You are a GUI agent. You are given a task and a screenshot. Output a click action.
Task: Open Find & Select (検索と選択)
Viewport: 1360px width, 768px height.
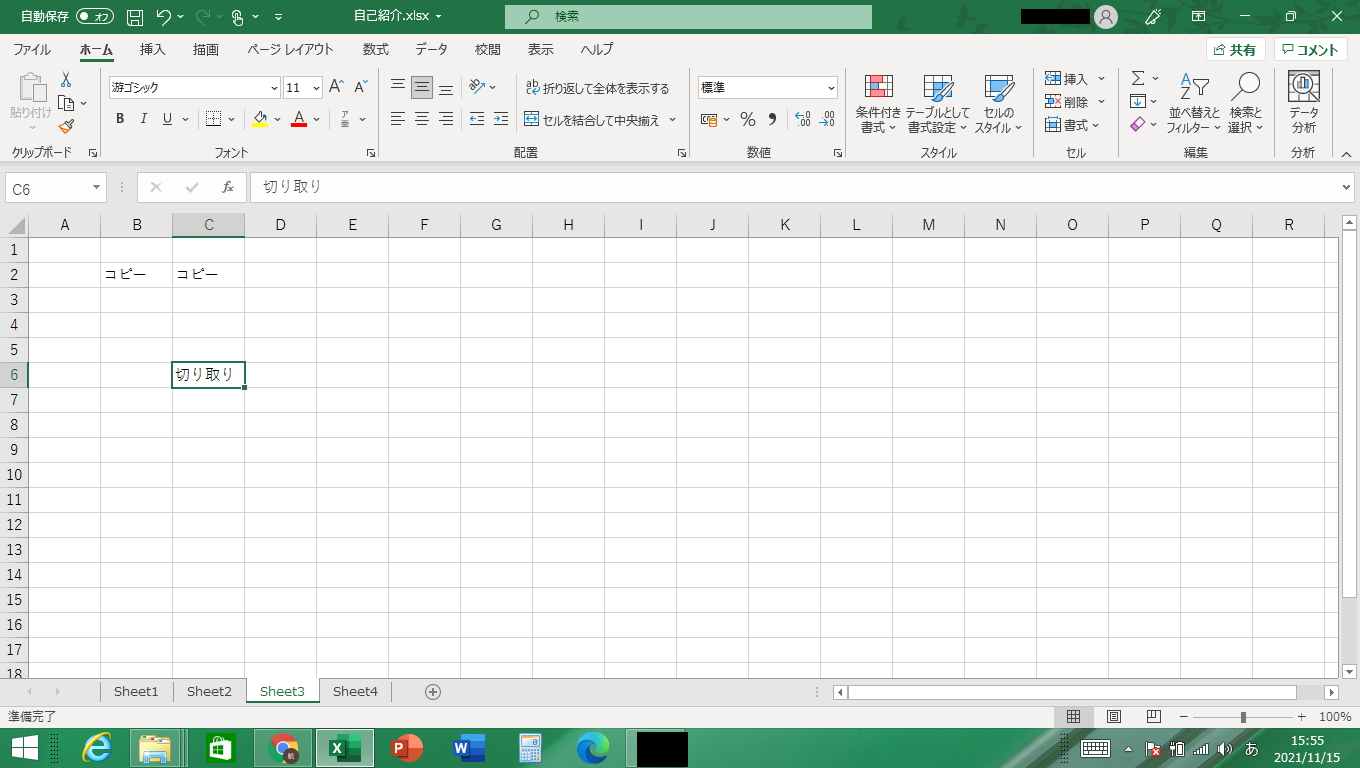pos(1246,104)
